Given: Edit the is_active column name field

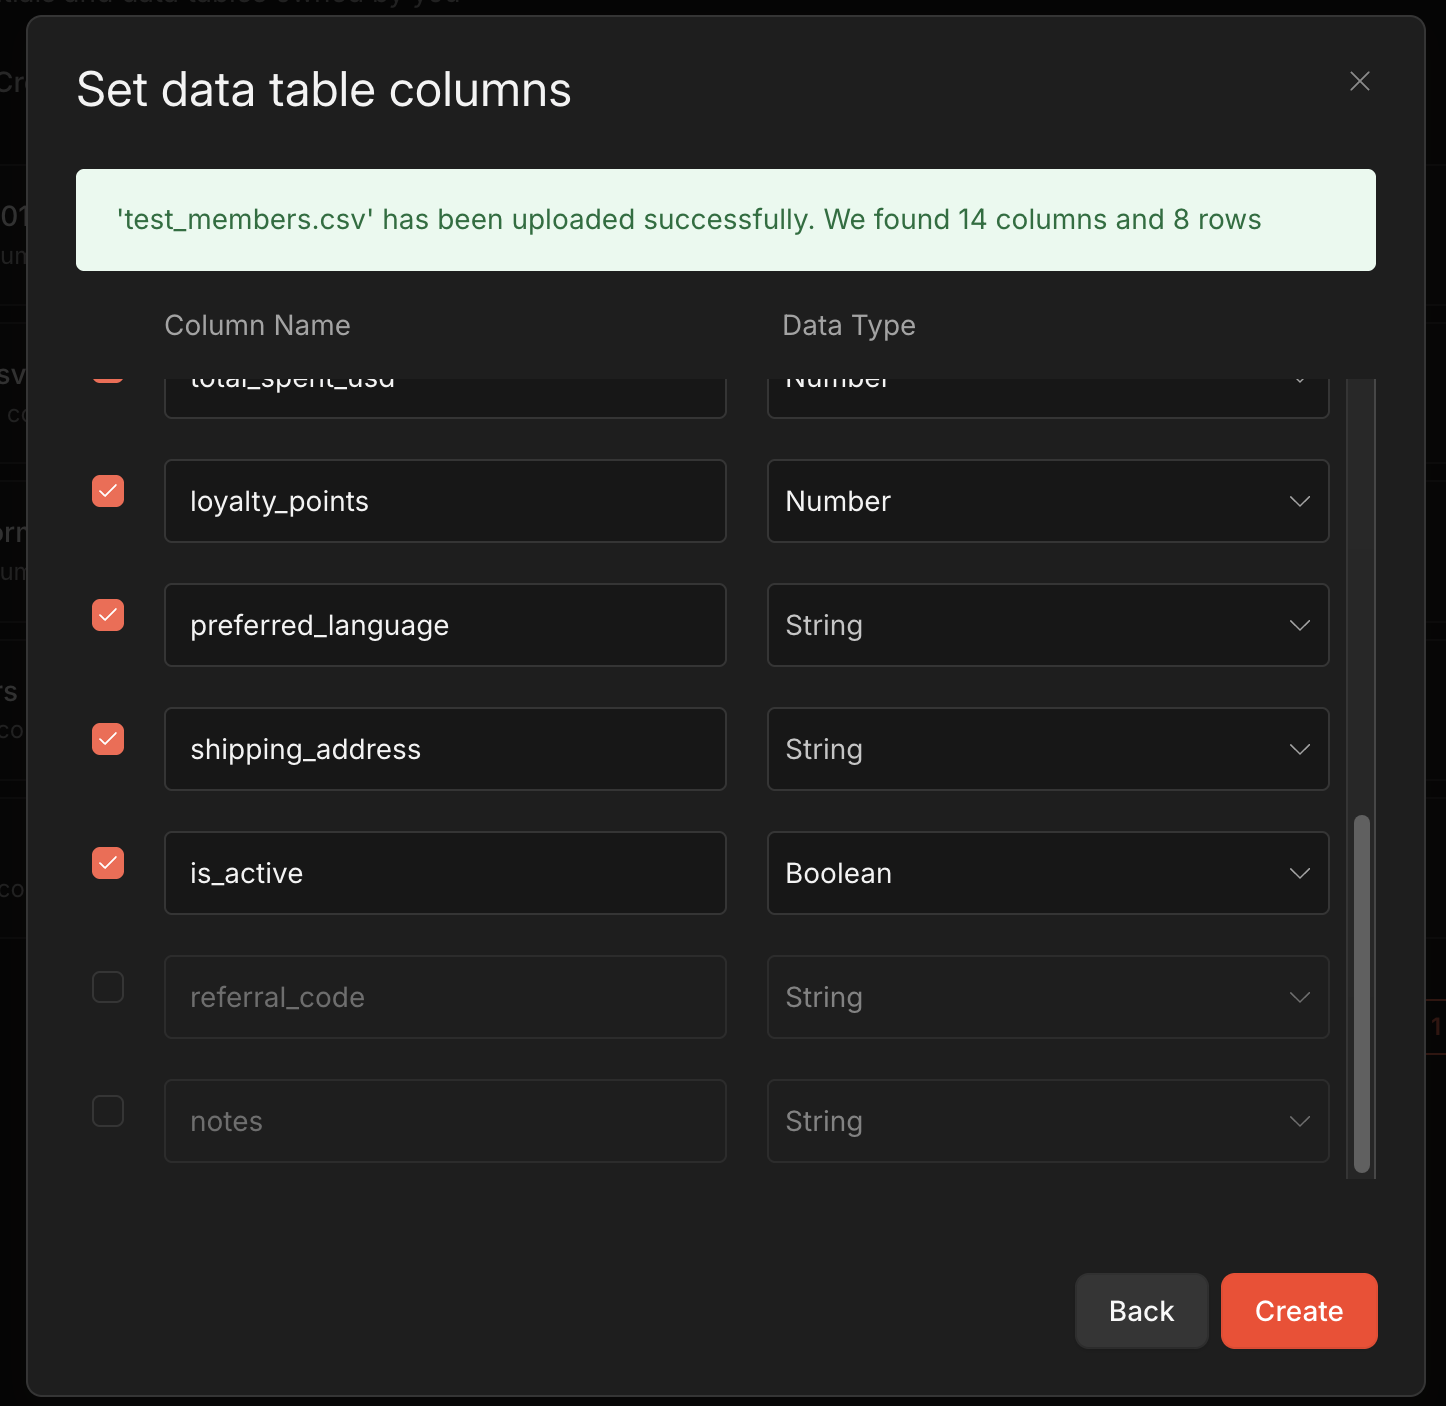Looking at the screenshot, I should pos(445,873).
